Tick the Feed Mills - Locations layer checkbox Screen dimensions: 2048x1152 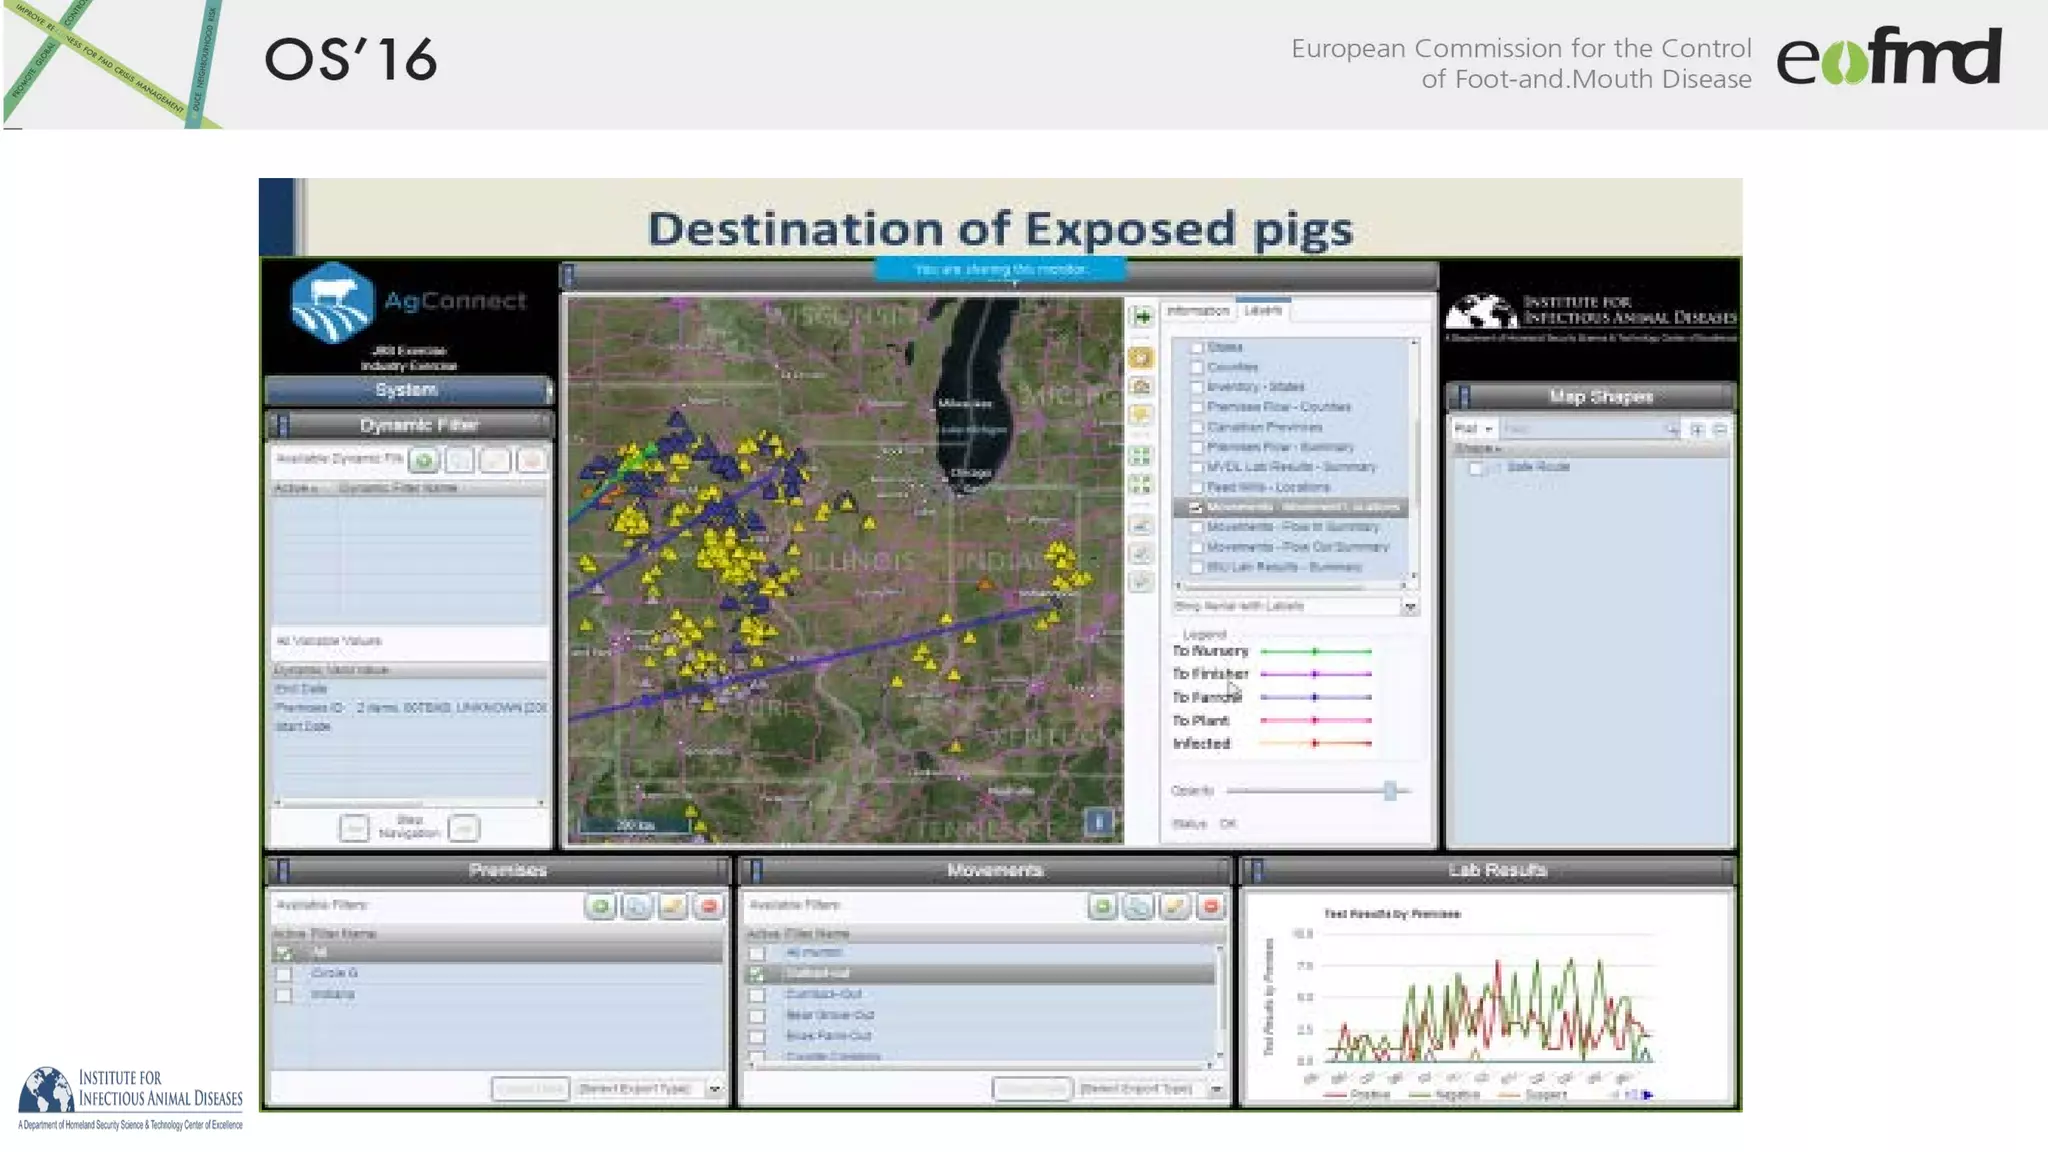tap(1196, 487)
